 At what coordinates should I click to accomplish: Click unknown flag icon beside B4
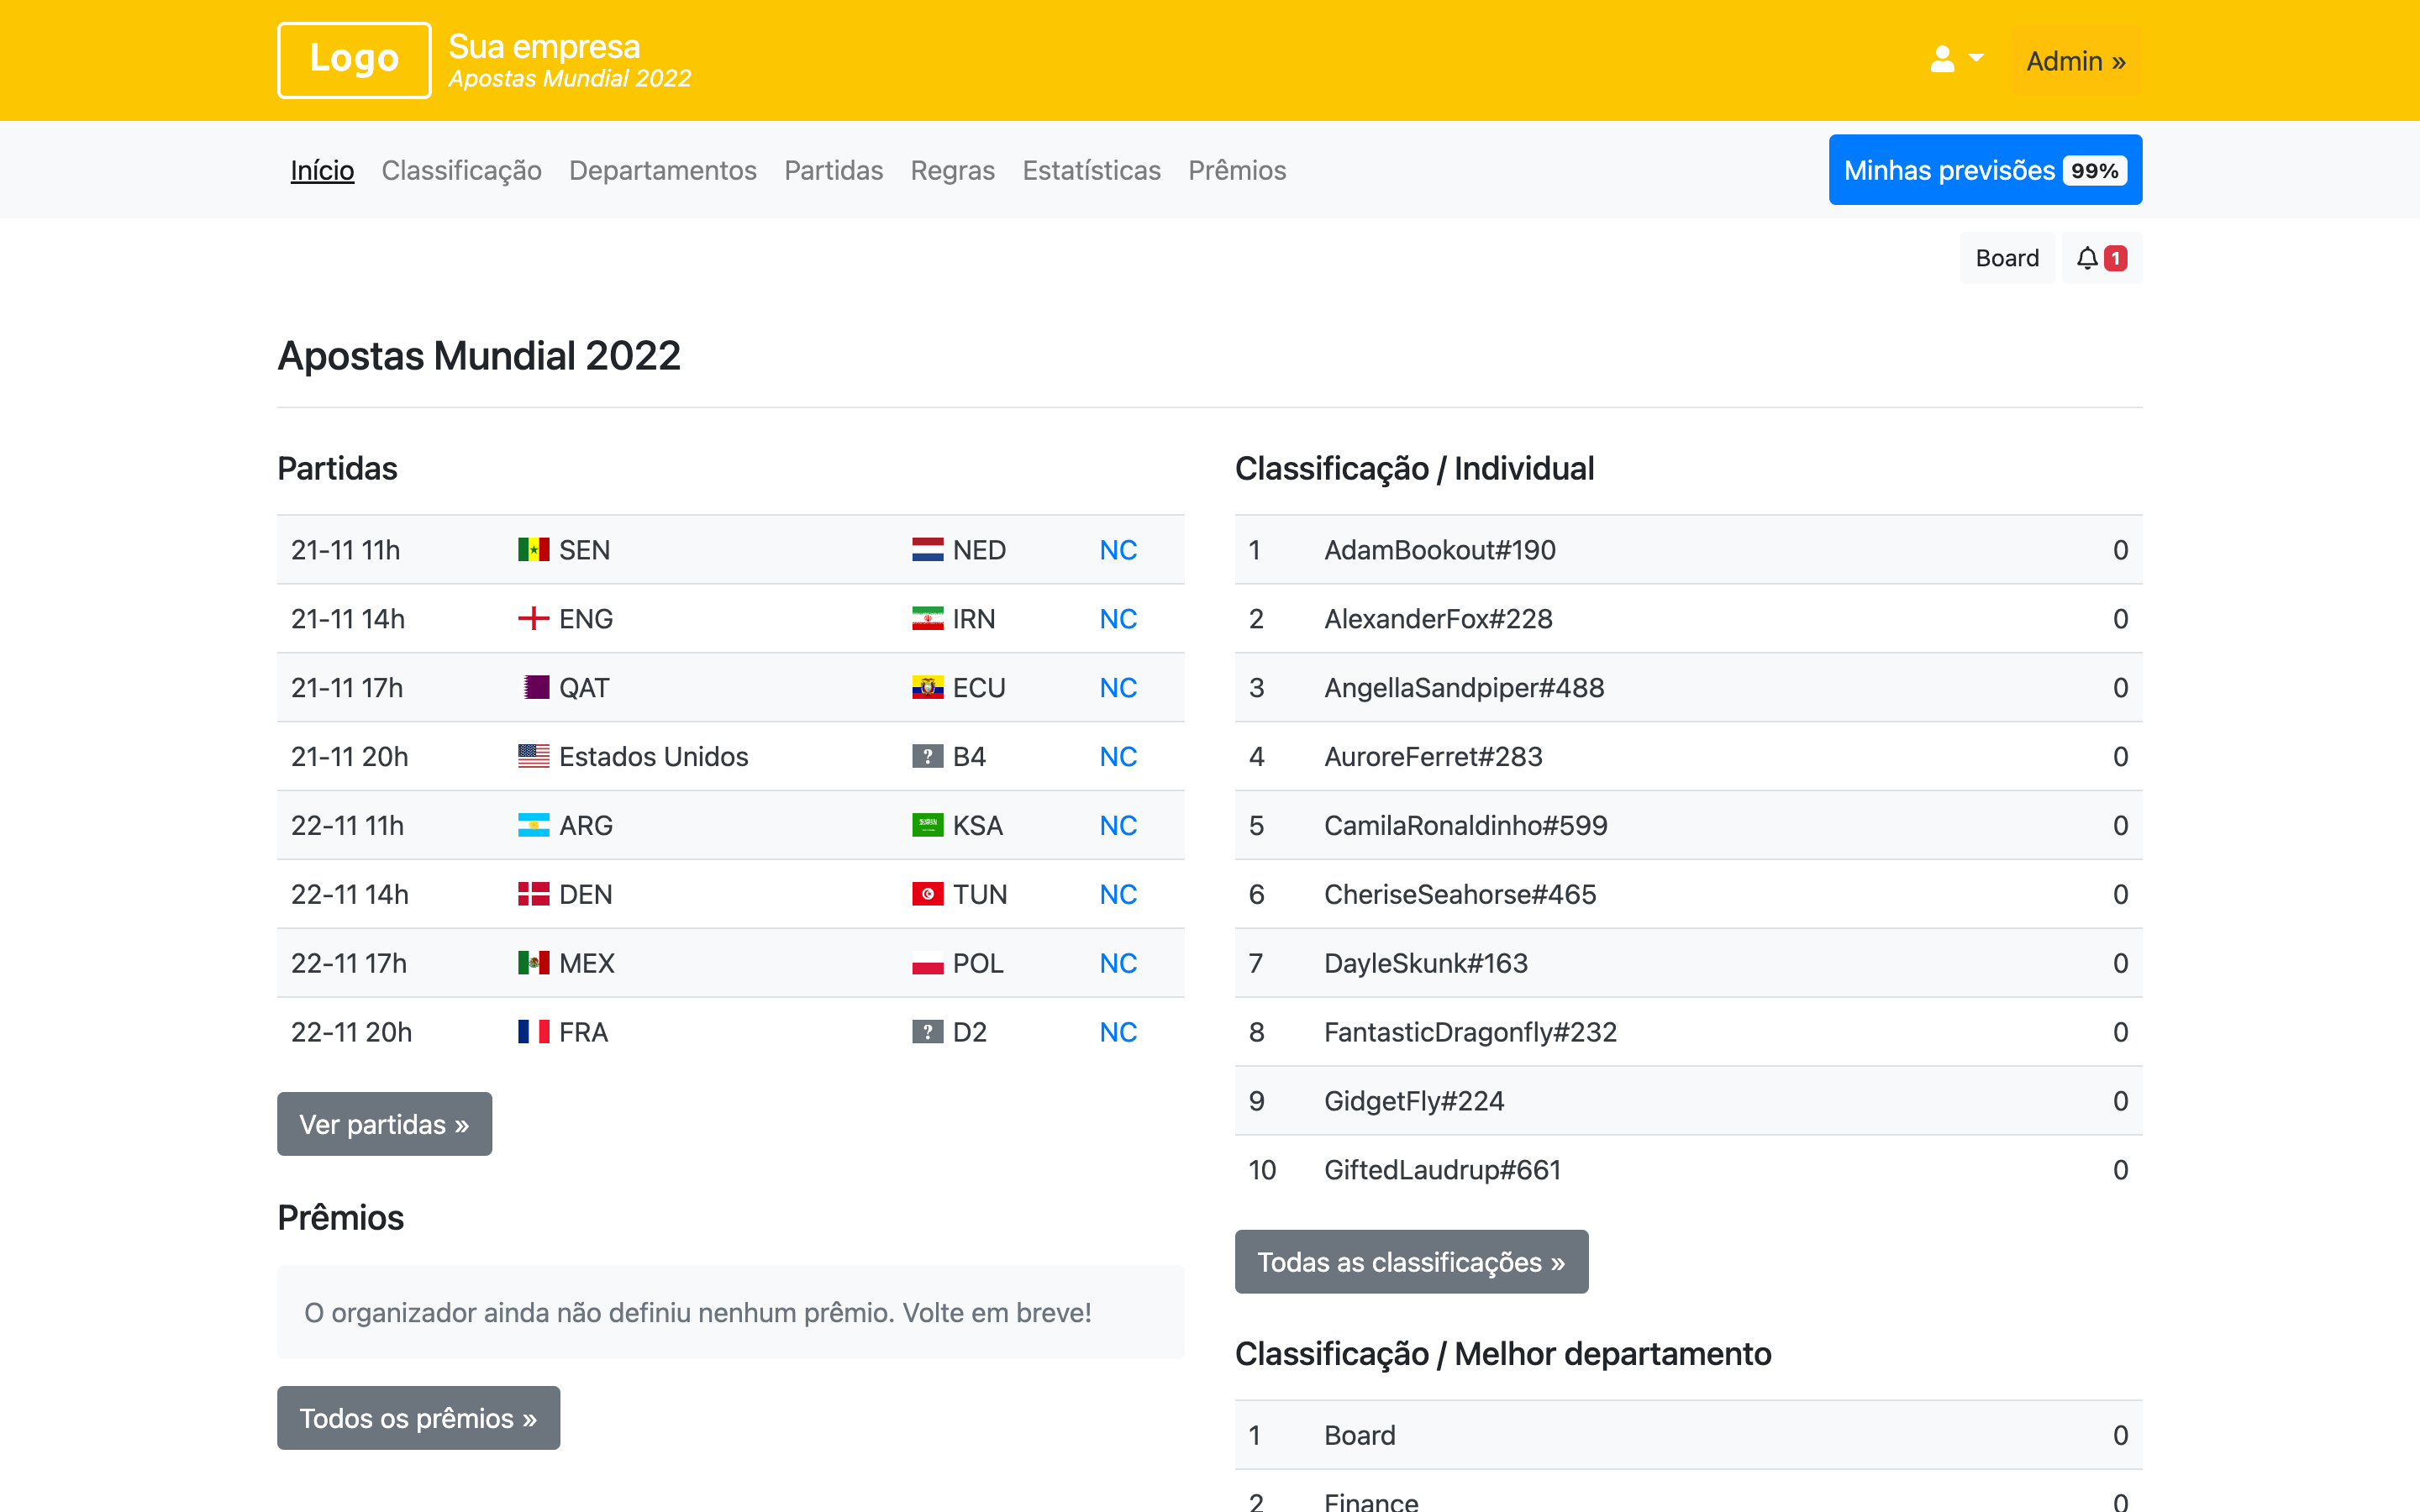pyautogui.click(x=928, y=757)
